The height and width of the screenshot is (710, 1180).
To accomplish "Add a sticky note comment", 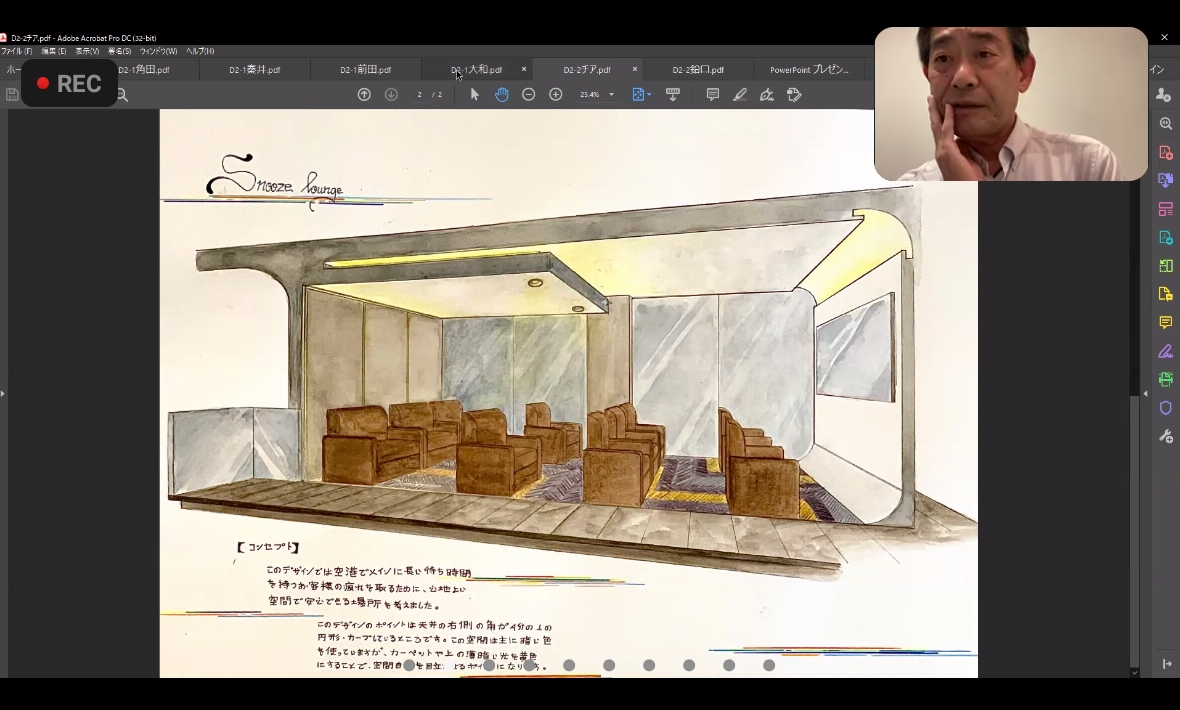I will 713,94.
